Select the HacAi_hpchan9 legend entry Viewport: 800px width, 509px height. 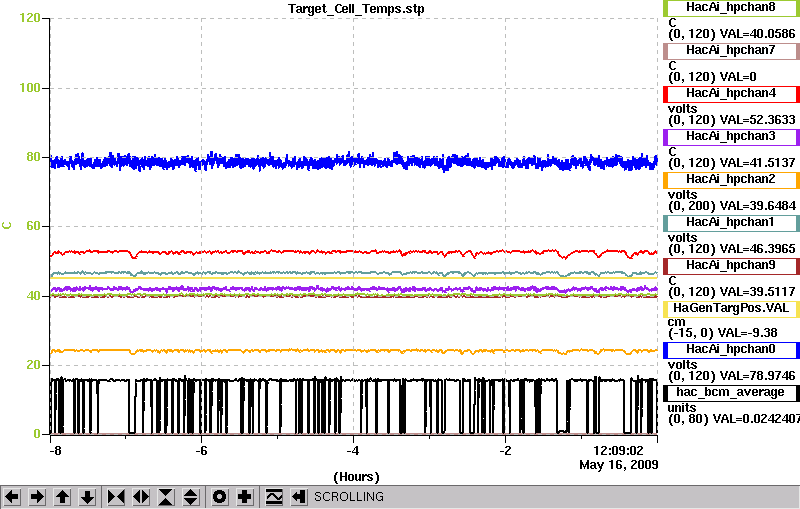click(731, 266)
